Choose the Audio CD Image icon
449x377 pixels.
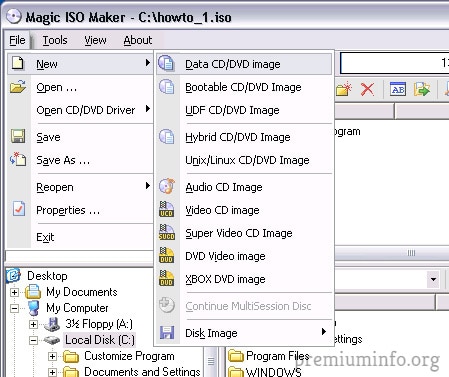click(x=166, y=186)
